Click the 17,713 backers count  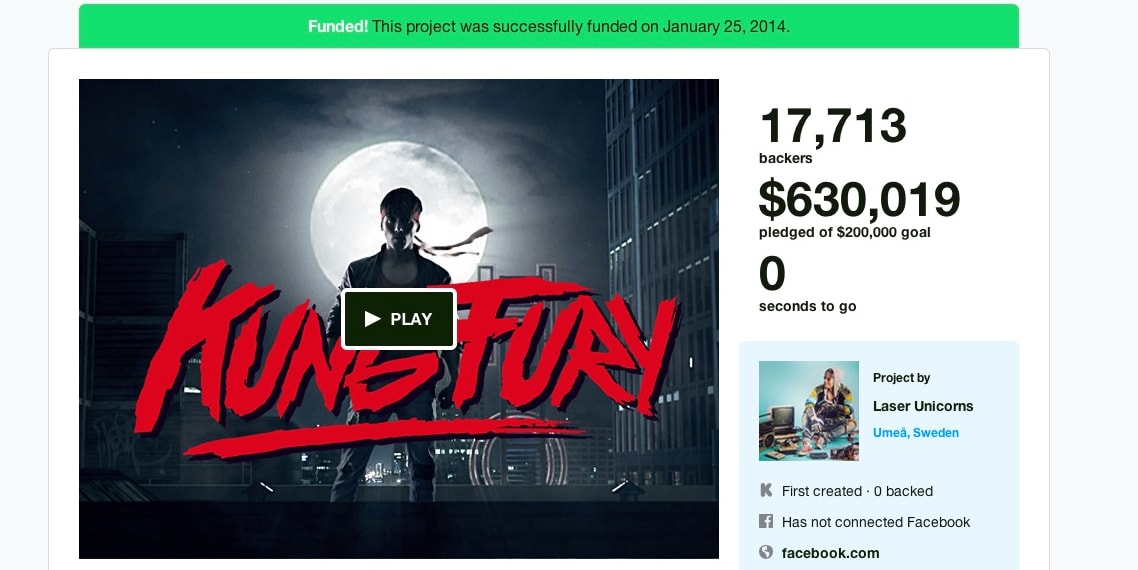832,127
